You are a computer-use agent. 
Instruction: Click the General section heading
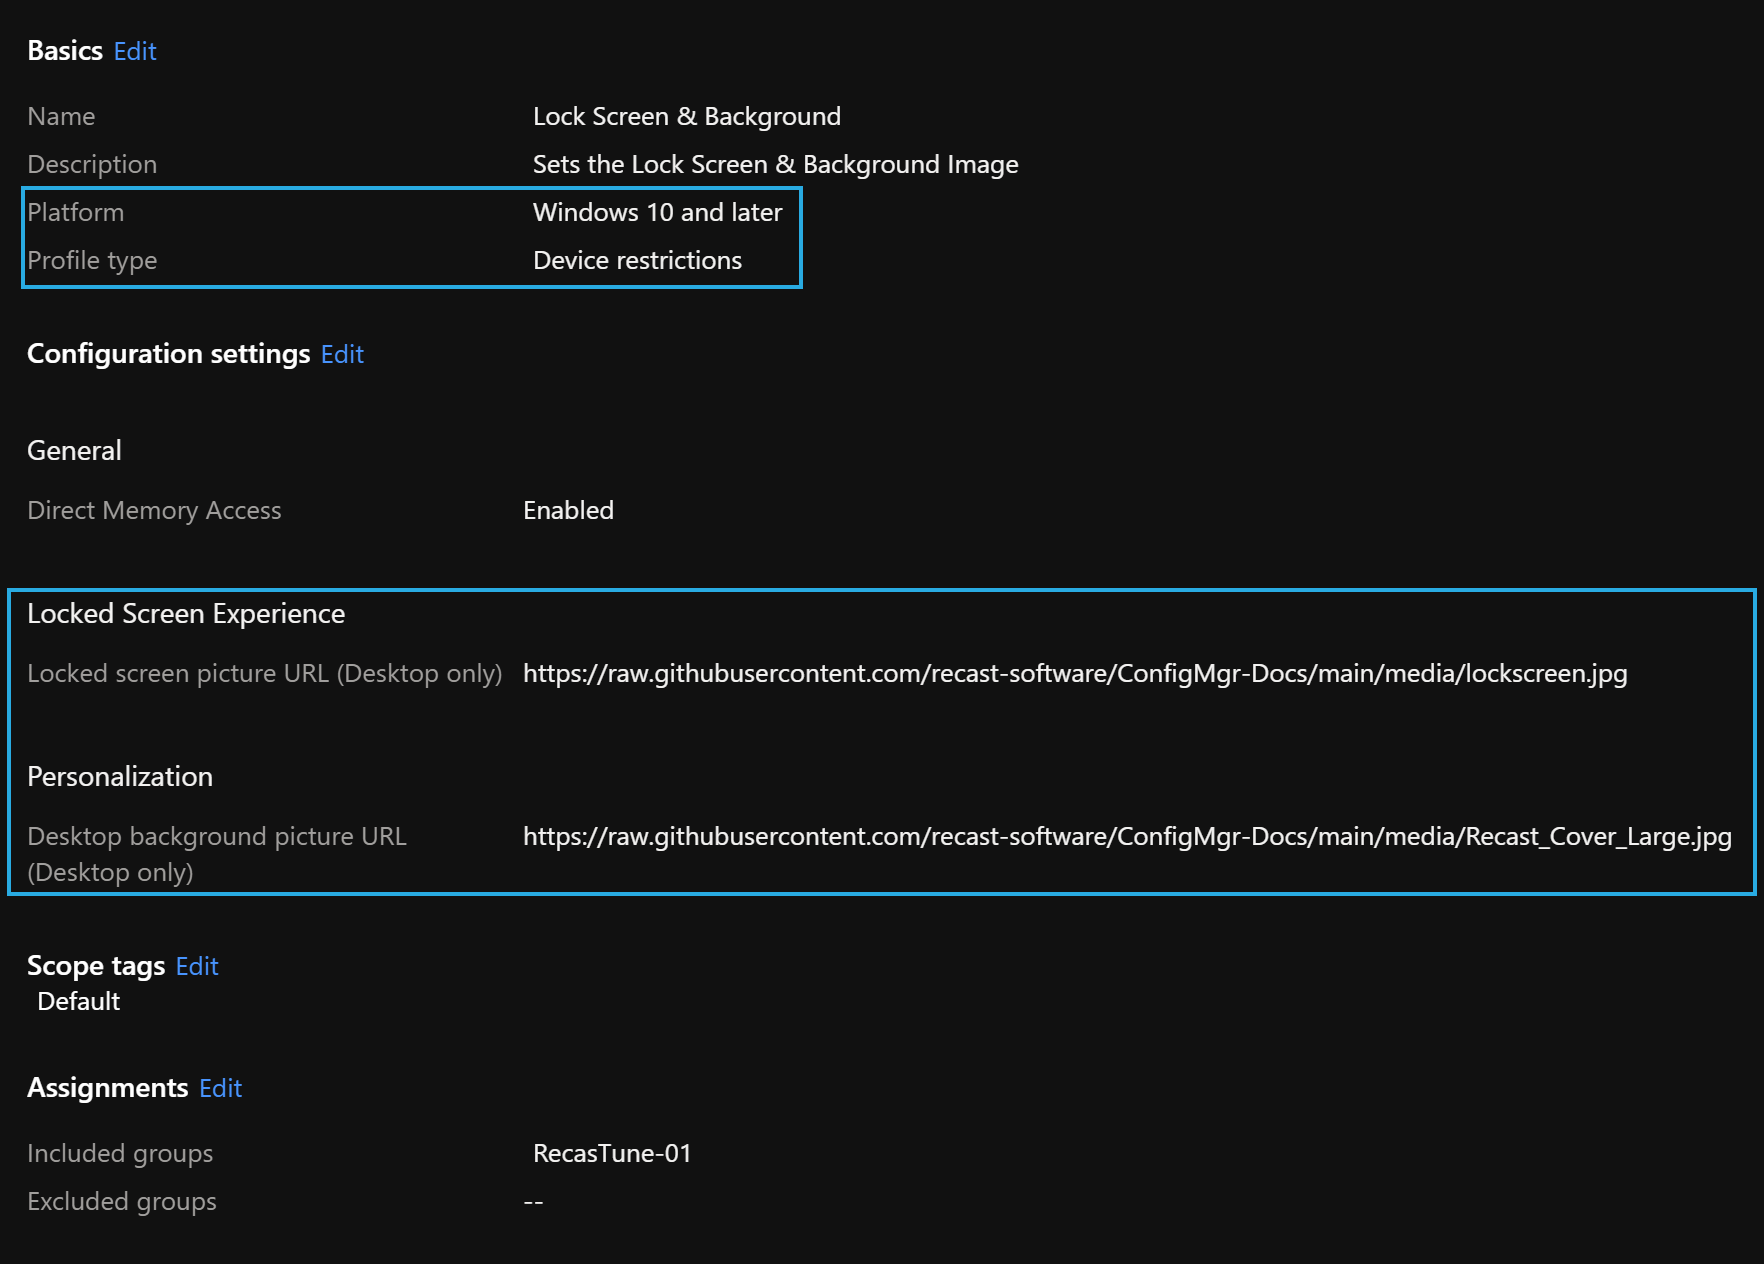pyautogui.click(x=74, y=451)
